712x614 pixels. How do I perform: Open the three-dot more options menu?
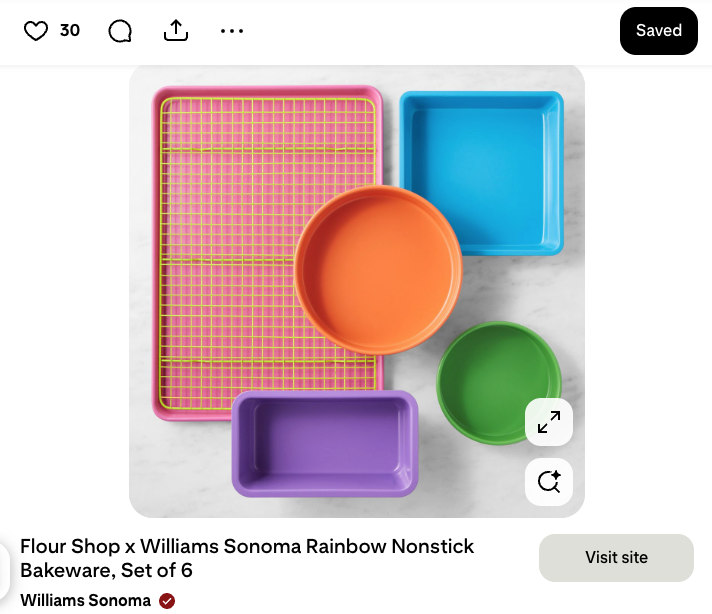click(232, 31)
